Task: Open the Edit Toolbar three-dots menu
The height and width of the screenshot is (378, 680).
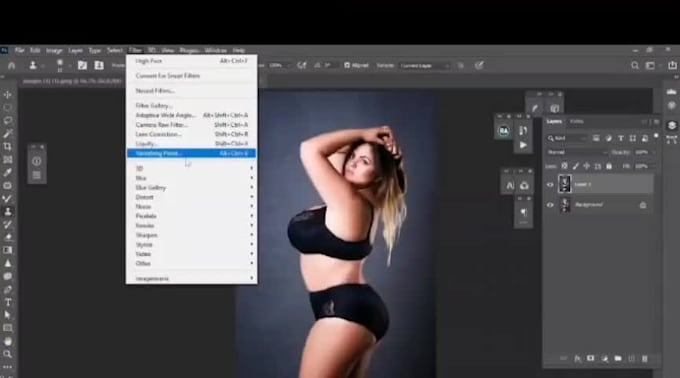Action: click(7, 367)
